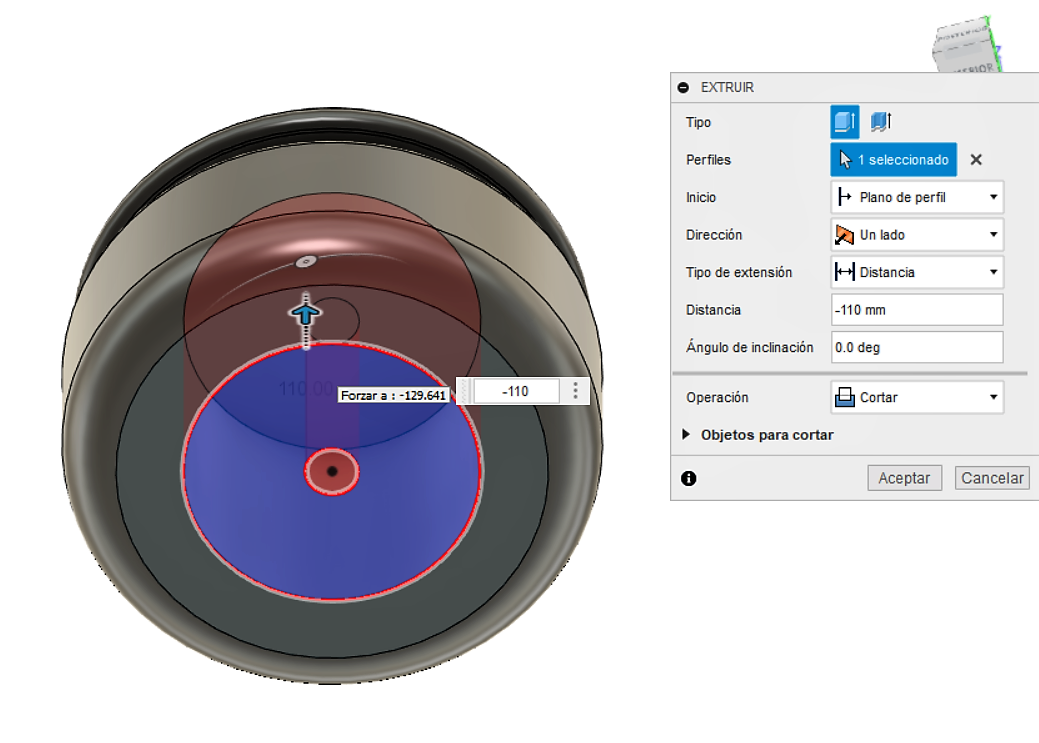Open the 'Tipo de extensión' Distancia dropdown
1039x743 pixels.
click(917, 272)
